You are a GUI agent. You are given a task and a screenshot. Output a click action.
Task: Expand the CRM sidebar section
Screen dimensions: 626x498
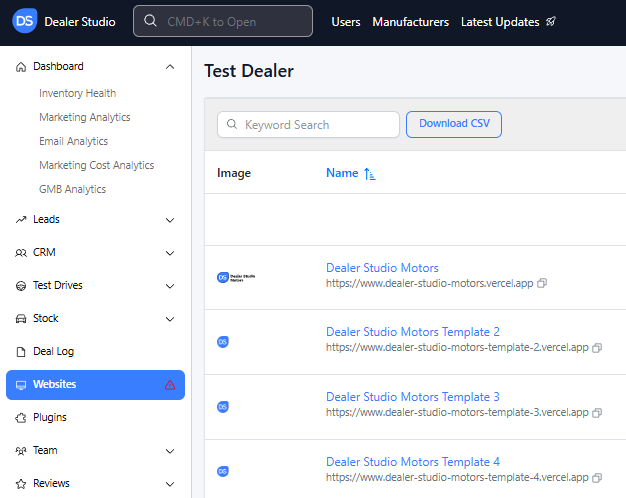[x=170, y=253]
